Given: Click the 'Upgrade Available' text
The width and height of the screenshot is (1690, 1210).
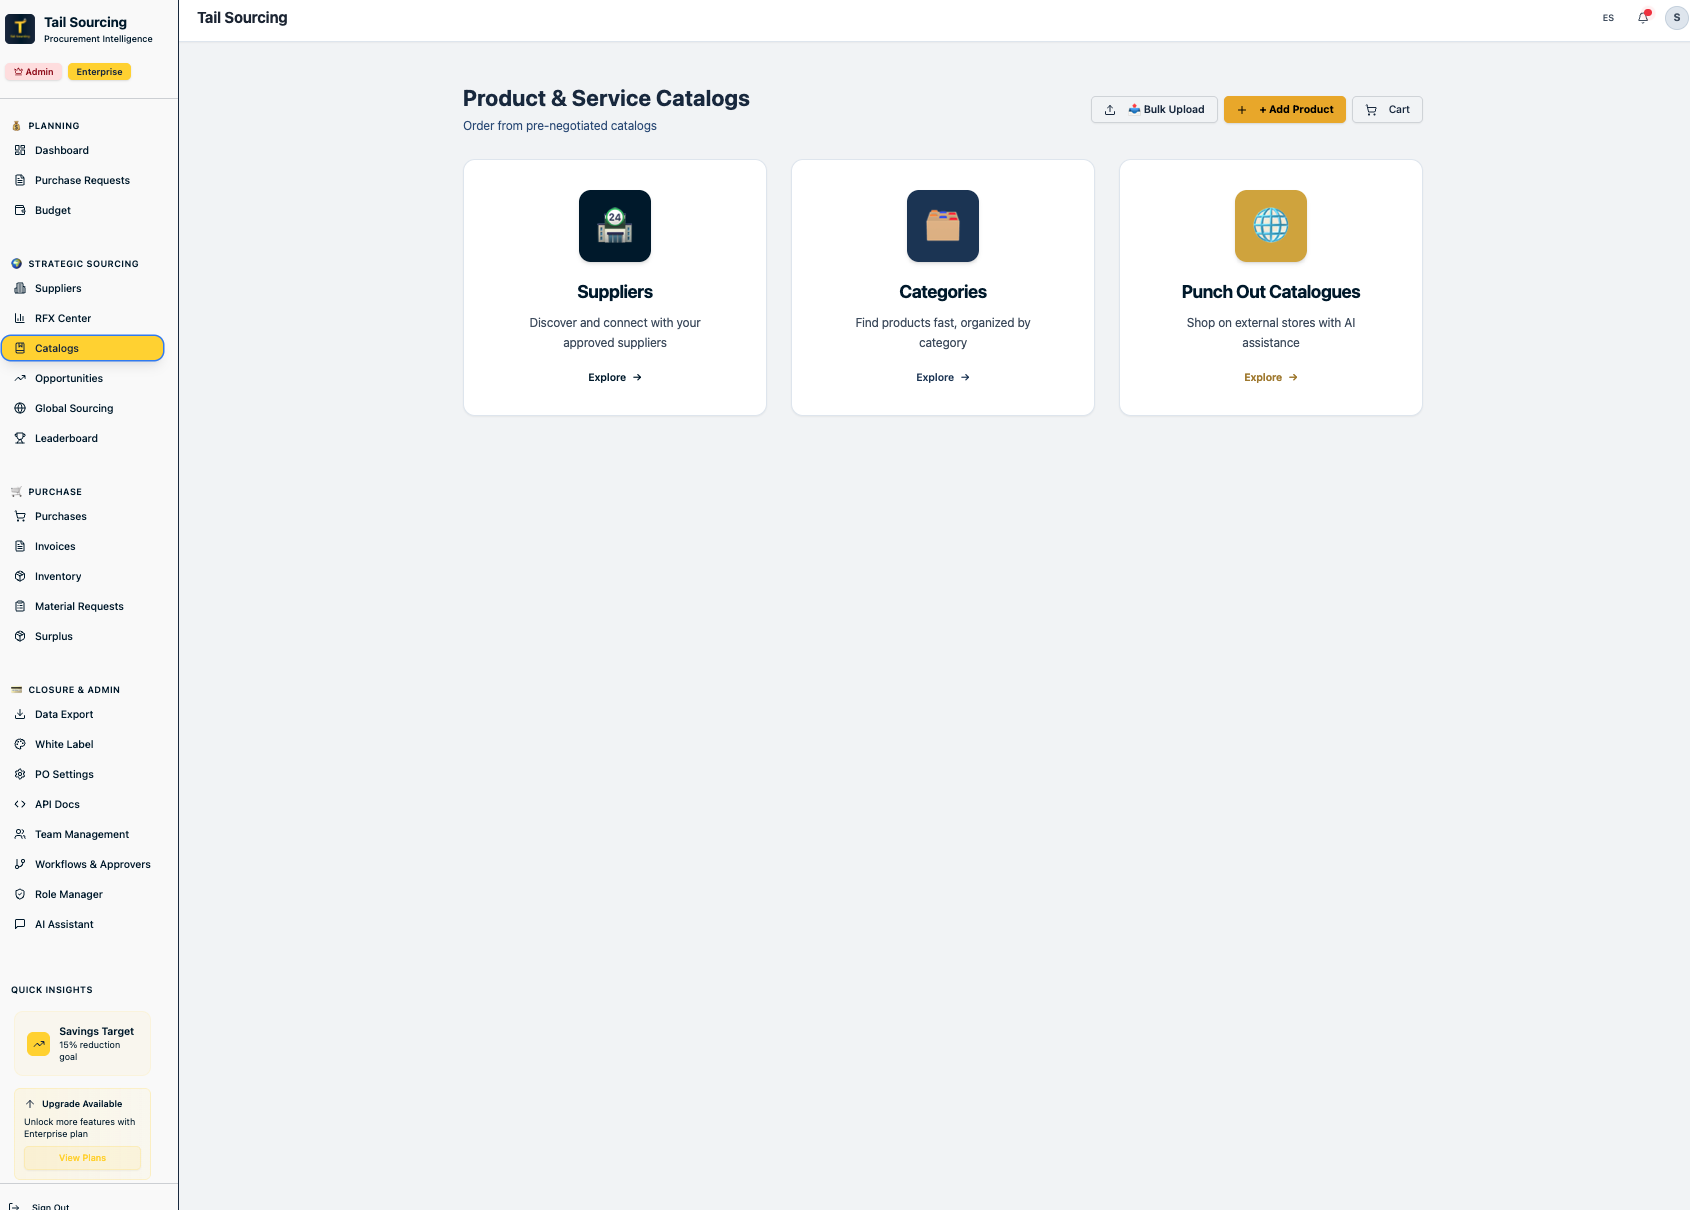Looking at the screenshot, I should click(x=82, y=1104).
